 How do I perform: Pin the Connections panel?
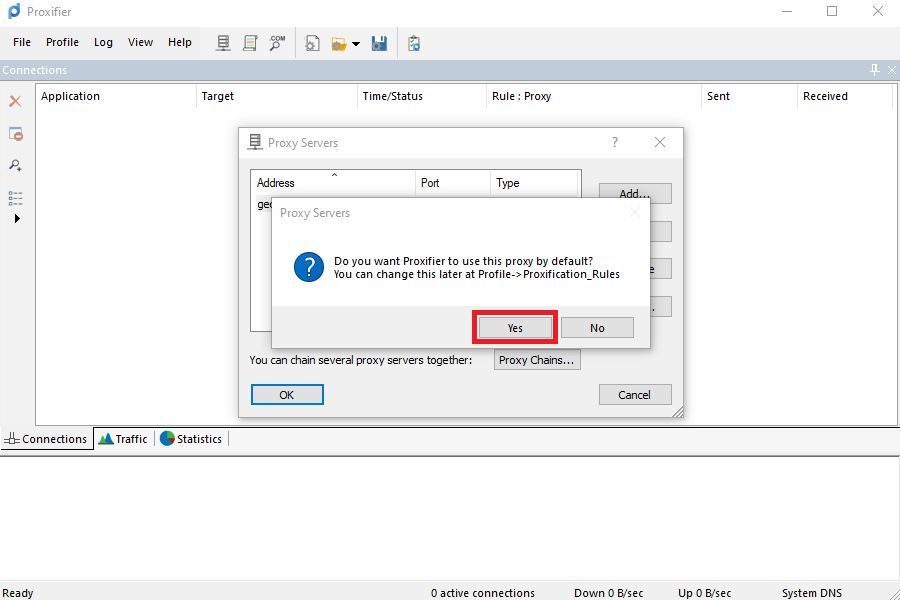(875, 70)
